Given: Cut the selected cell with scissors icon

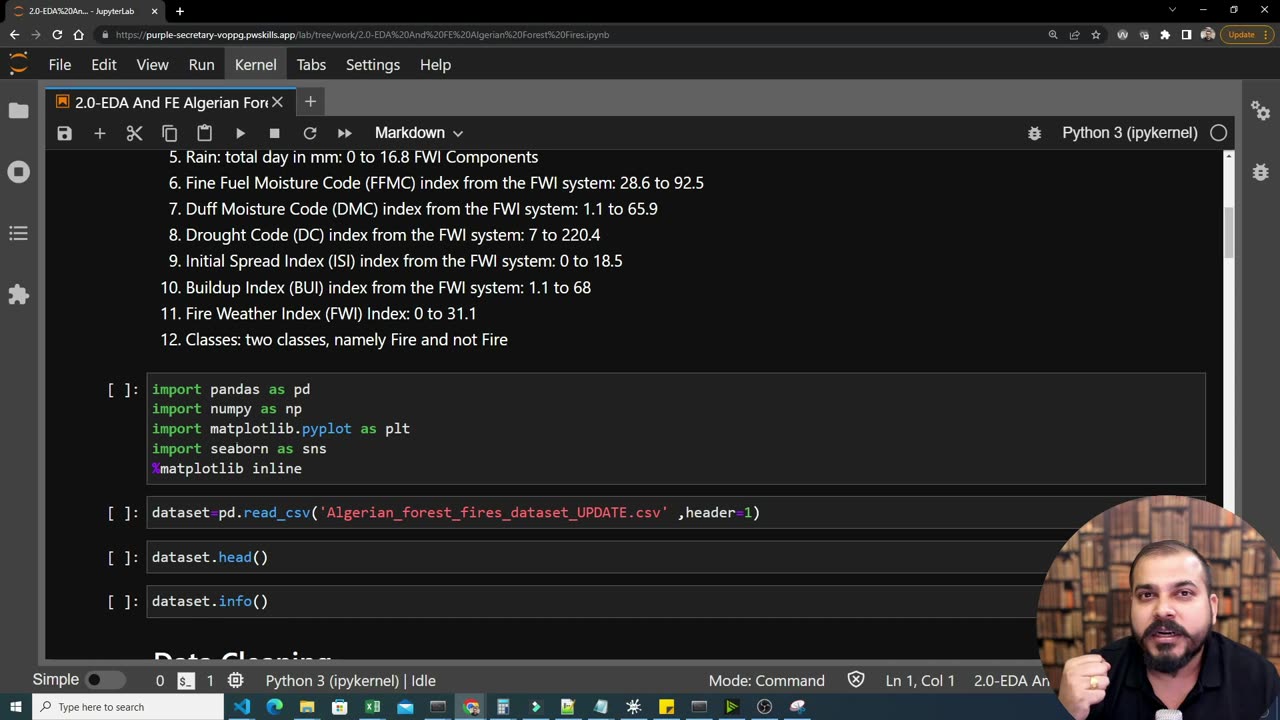Looking at the screenshot, I should click(134, 133).
